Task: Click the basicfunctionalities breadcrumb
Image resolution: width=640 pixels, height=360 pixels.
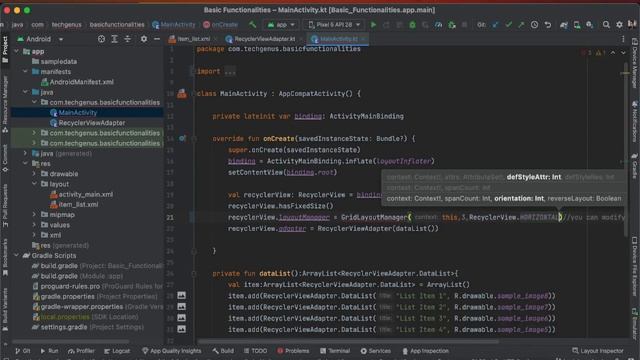Action: point(117,25)
